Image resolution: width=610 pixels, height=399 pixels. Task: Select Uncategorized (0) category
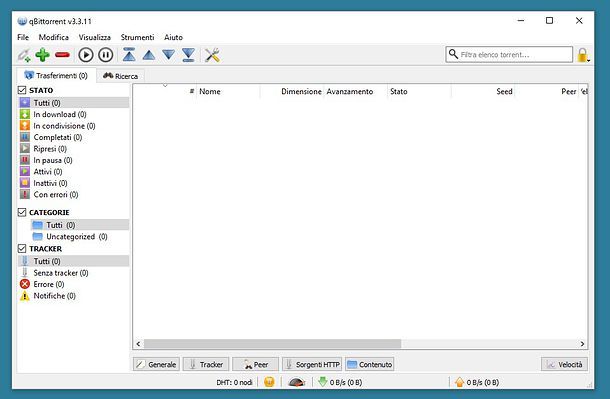pos(80,236)
